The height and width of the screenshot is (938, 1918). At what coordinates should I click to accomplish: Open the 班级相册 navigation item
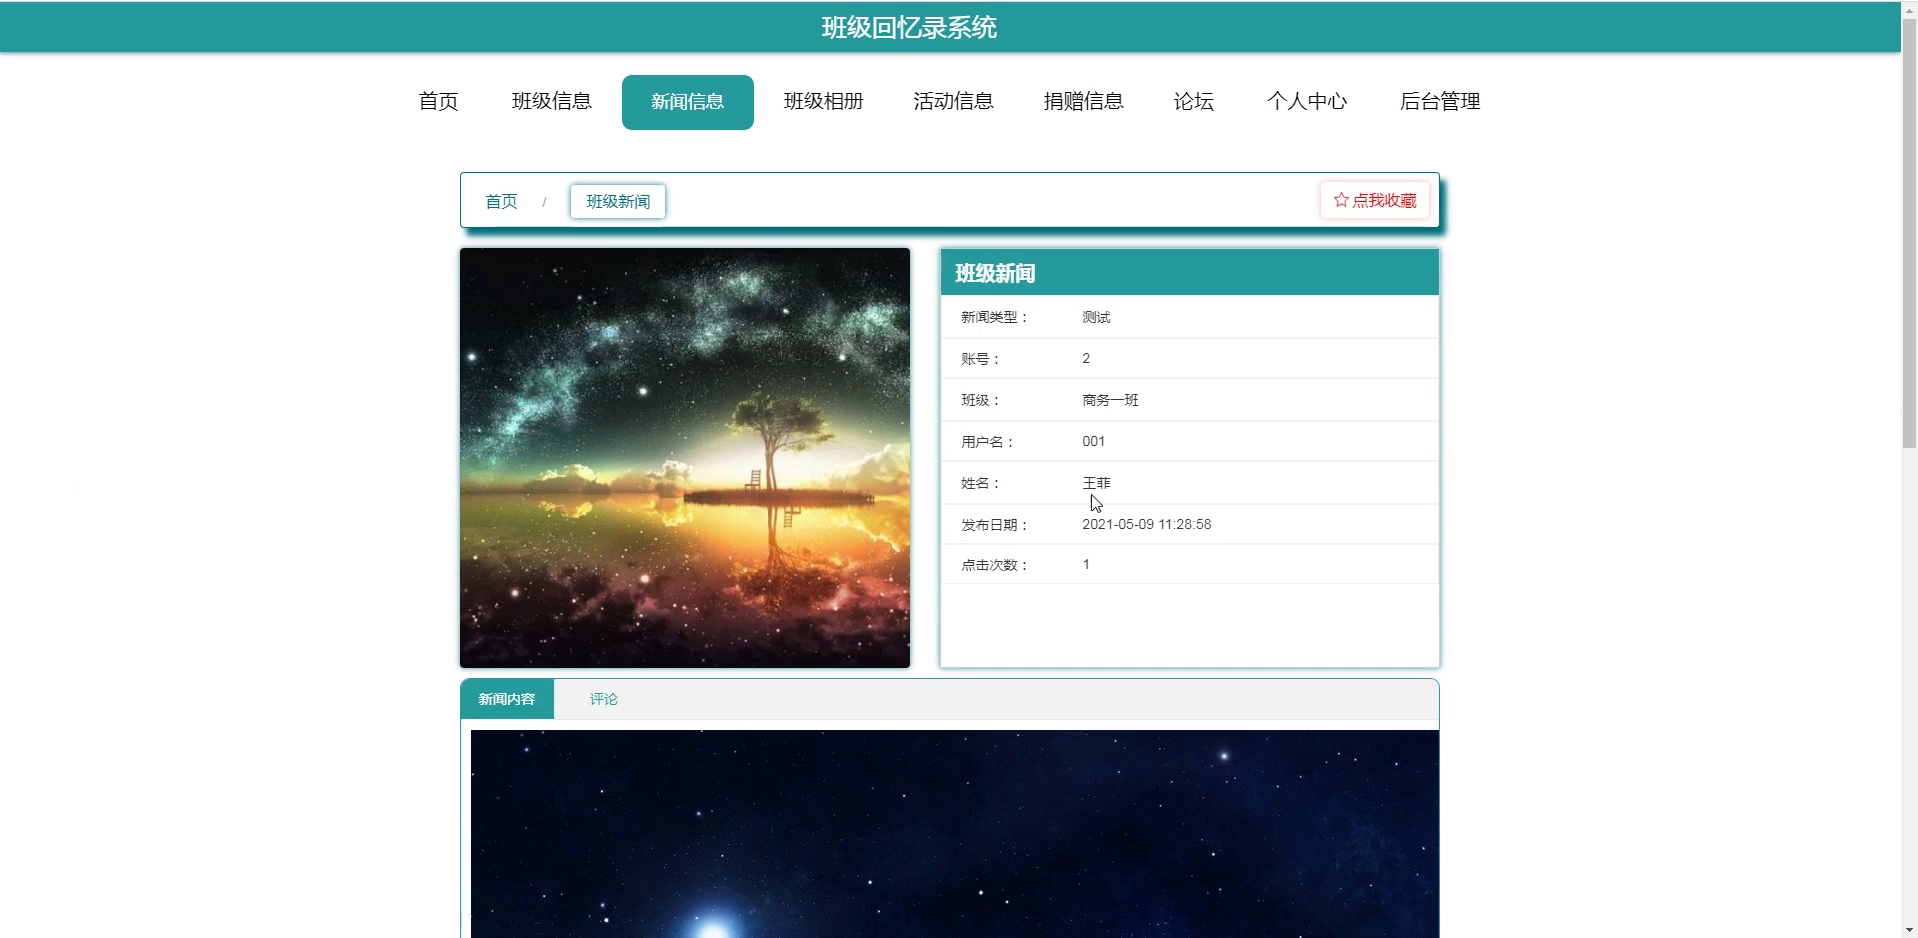point(823,101)
